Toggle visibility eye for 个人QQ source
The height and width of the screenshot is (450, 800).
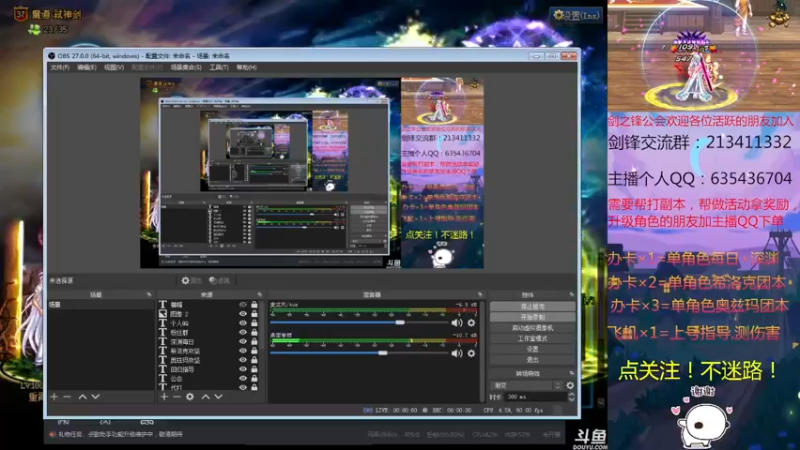tap(243, 323)
